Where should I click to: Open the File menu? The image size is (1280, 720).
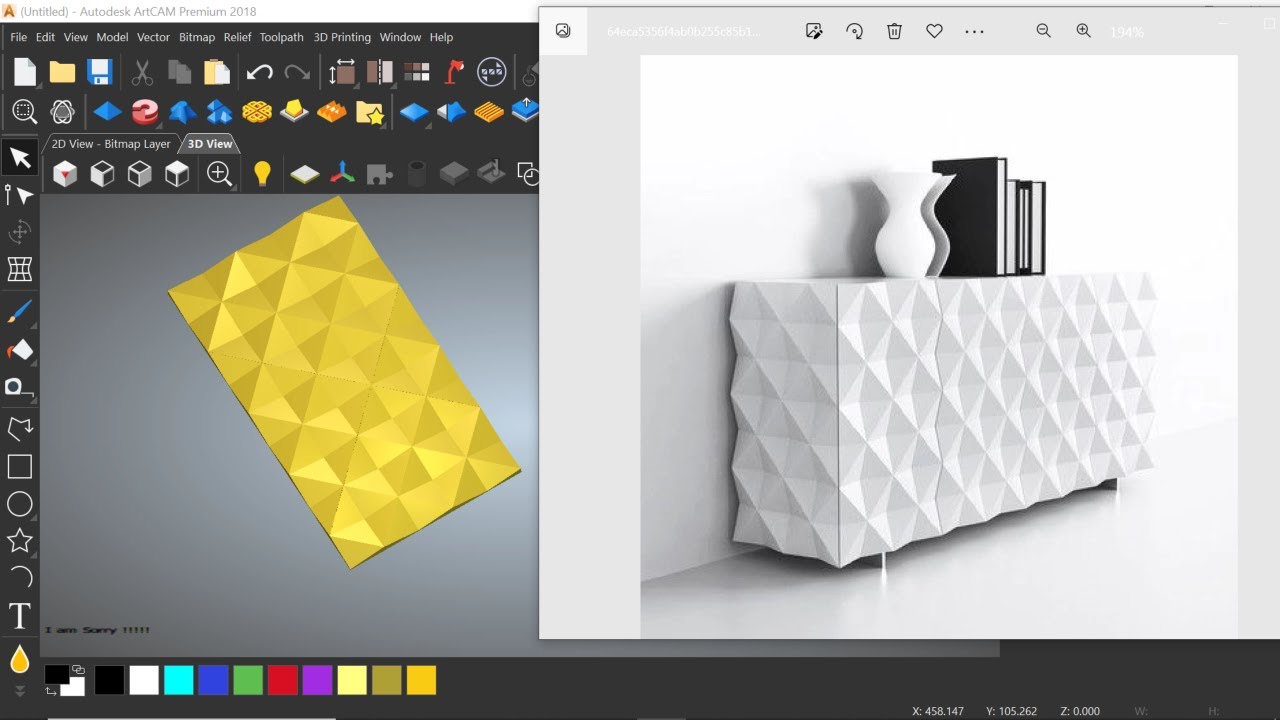[x=19, y=37]
